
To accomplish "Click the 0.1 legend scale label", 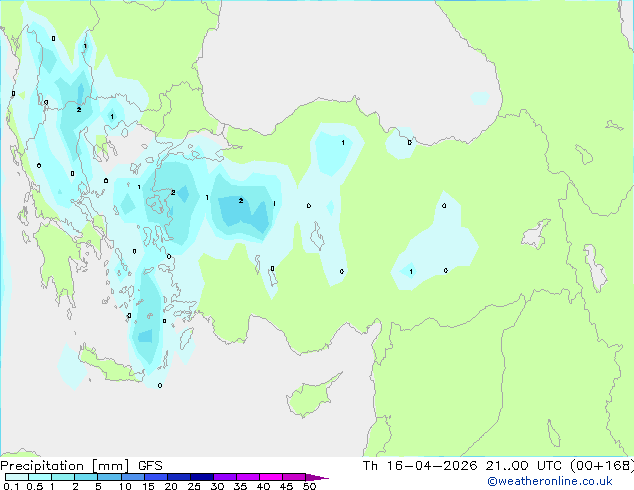I will [x=11, y=486].
